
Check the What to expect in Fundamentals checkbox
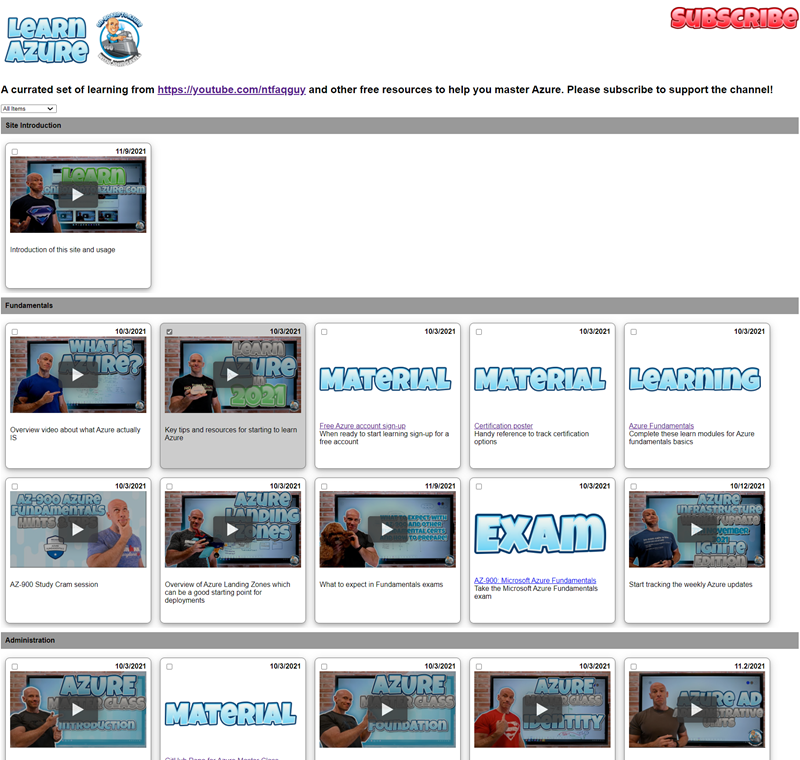pyautogui.click(x=324, y=487)
